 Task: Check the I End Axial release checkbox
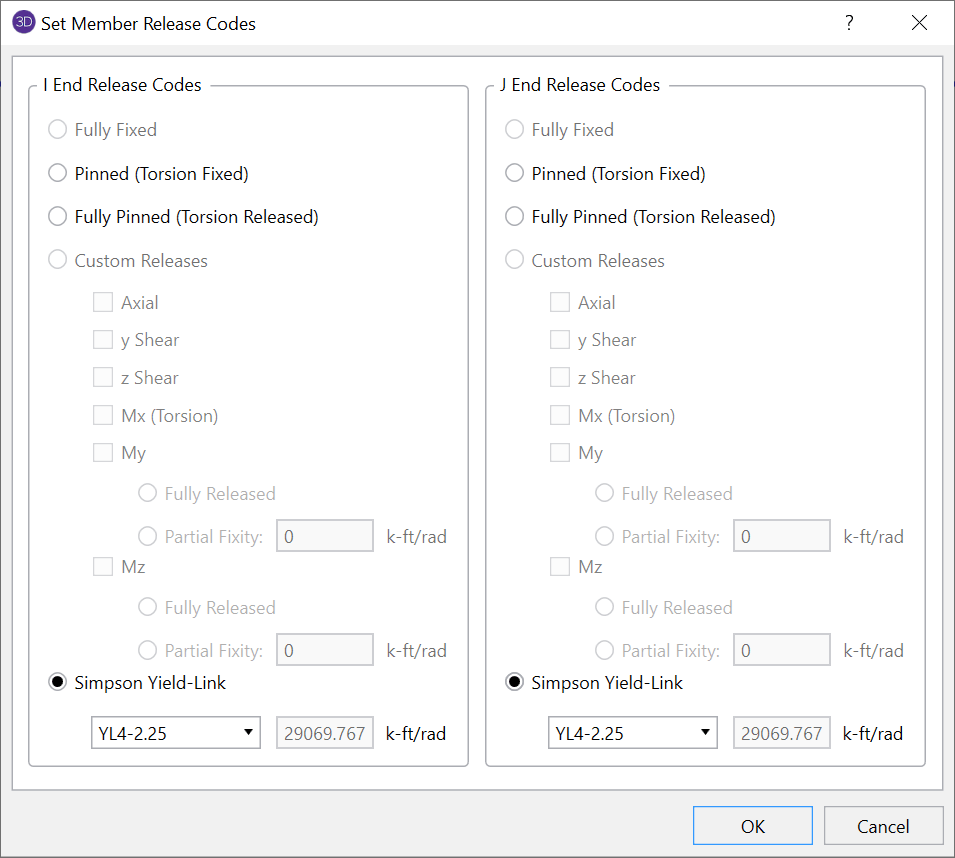point(103,303)
